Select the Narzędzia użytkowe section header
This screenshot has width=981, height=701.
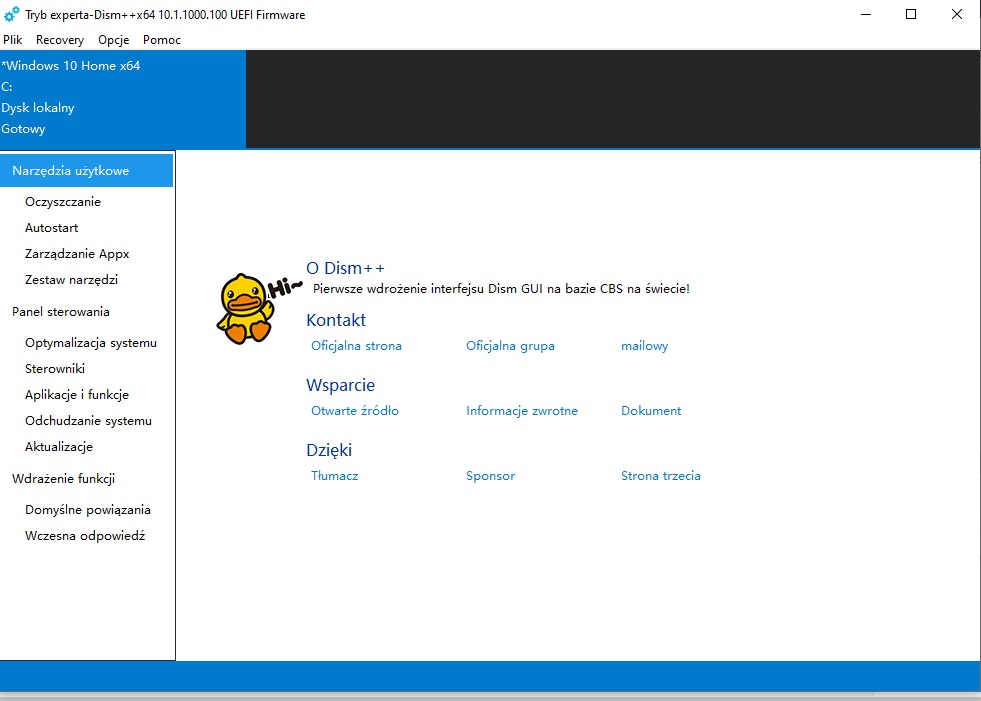86,170
